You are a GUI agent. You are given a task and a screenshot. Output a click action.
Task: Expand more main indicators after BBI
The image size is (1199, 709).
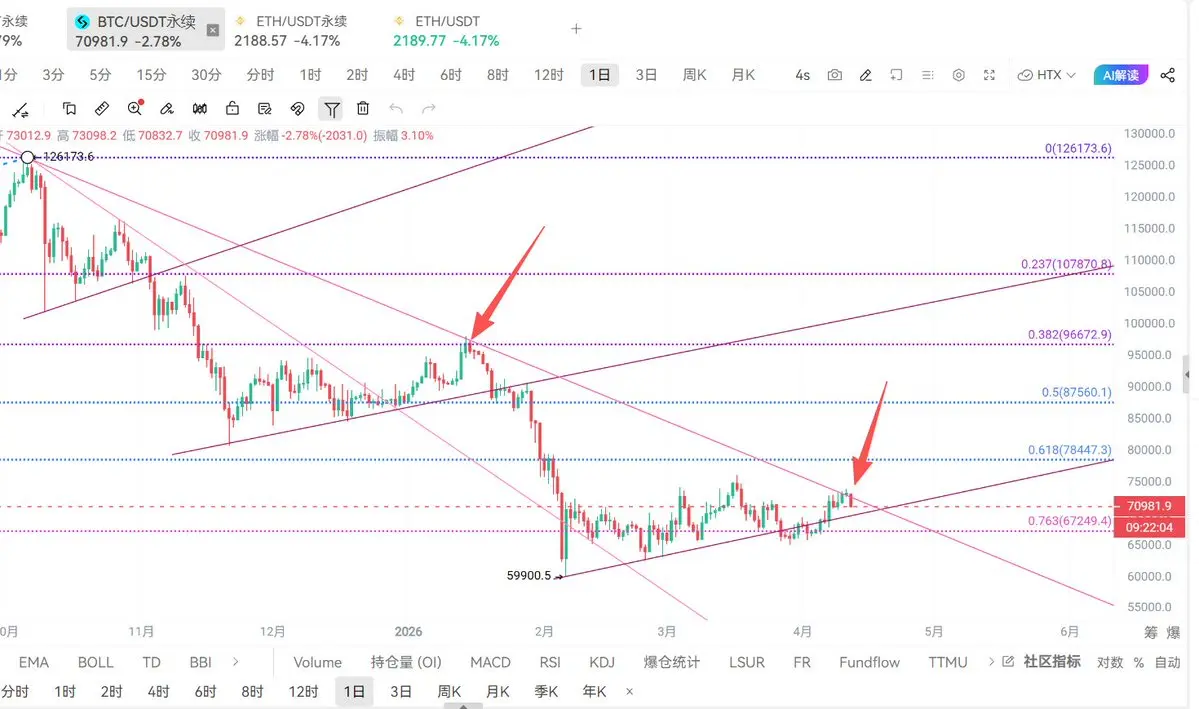tap(236, 662)
